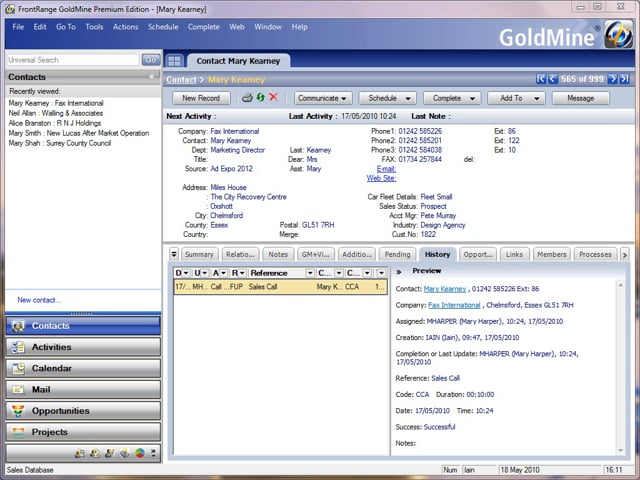The height and width of the screenshot is (480, 640).
Task: Click the Message button
Action: (581, 98)
